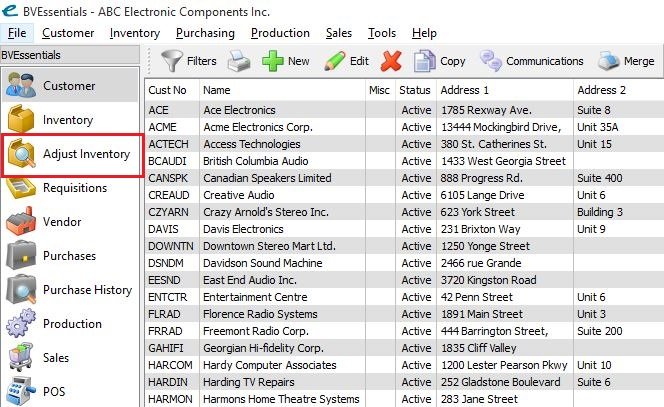Open the Tools menu
This screenshot has height=407, width=664.
382,33
